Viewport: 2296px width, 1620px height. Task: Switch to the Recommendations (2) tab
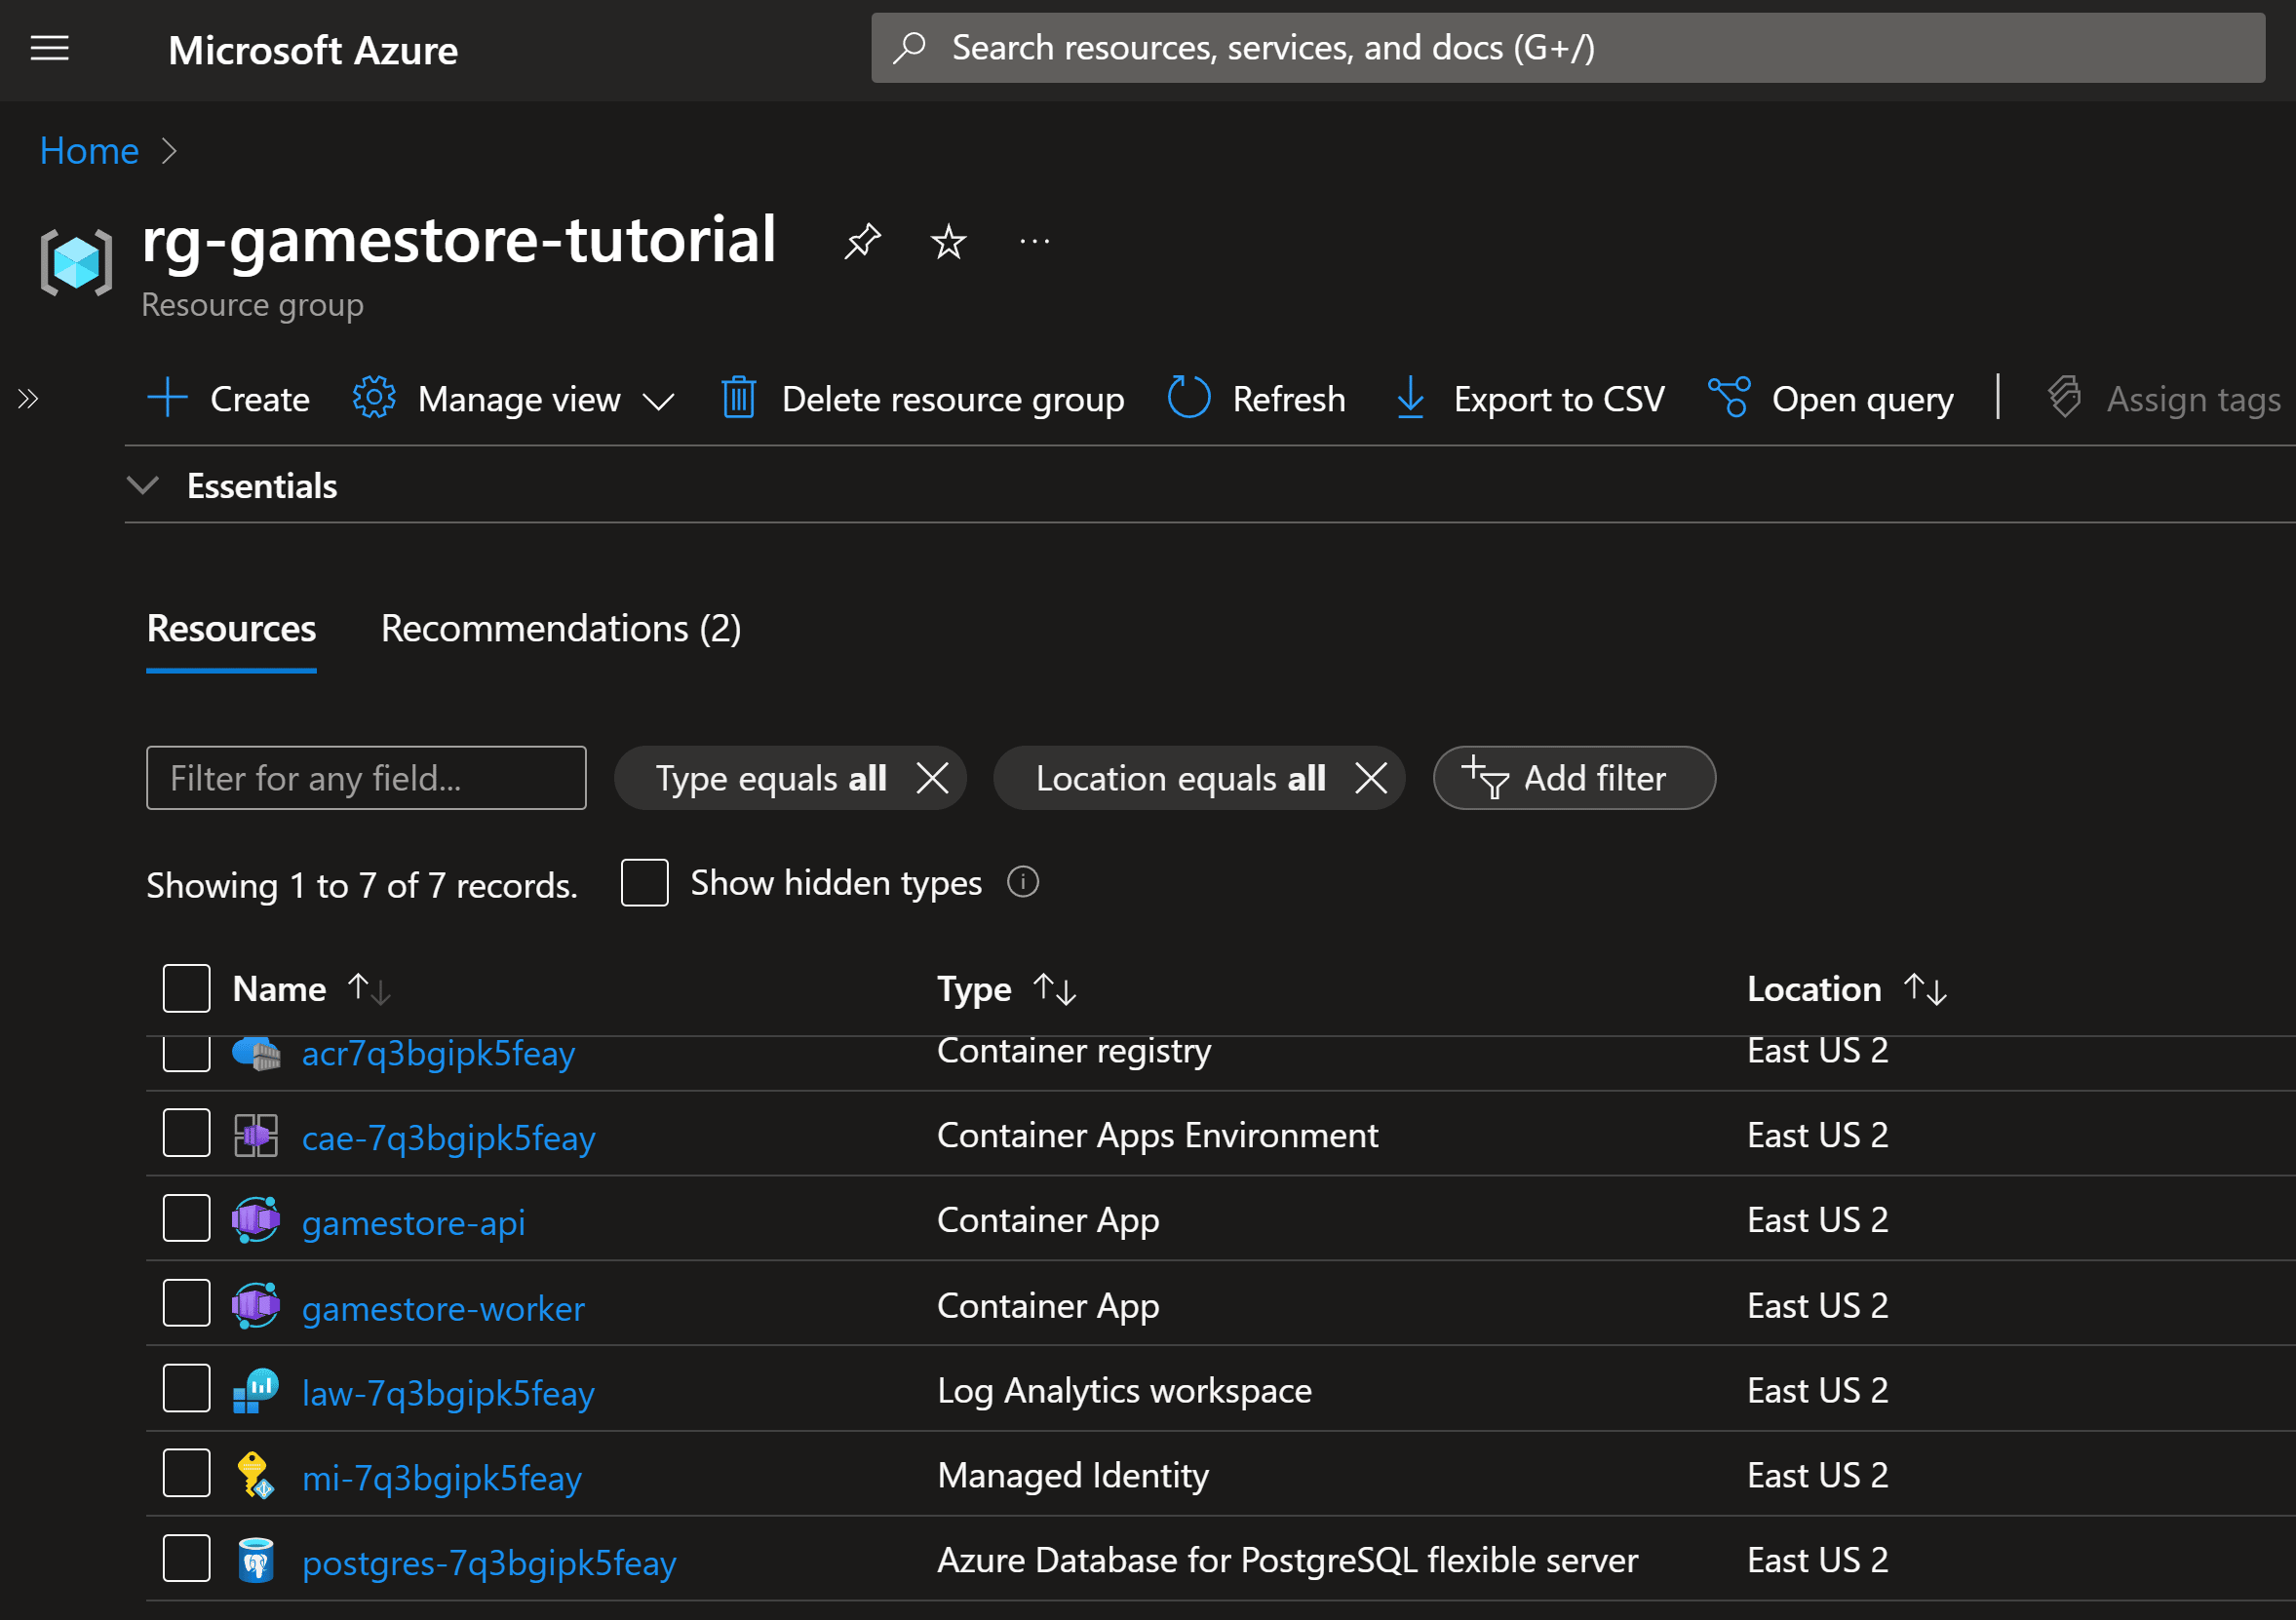pyautogui.click(x=561, y=629)
